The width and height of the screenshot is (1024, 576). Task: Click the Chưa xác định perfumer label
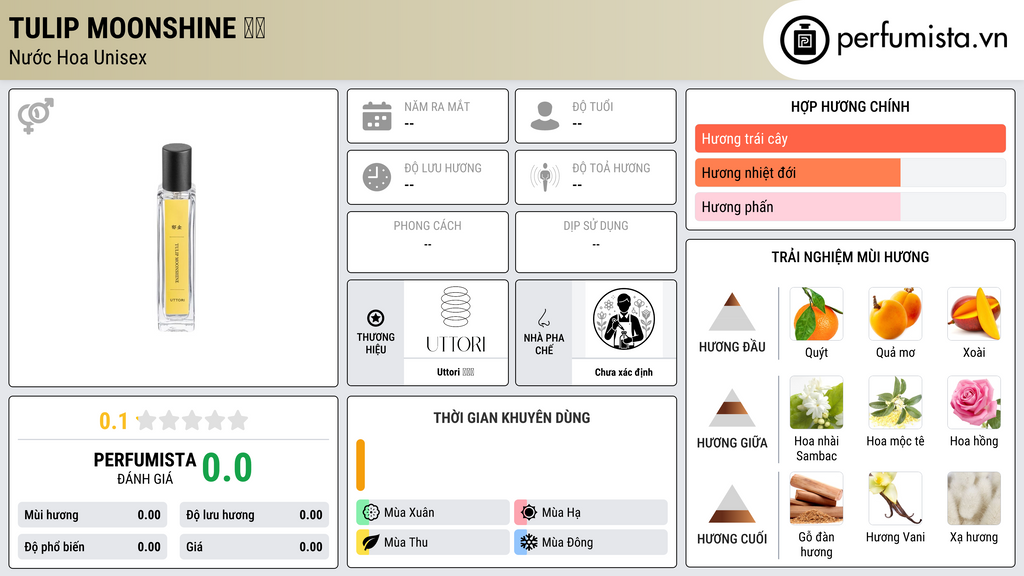coord(624,372)
